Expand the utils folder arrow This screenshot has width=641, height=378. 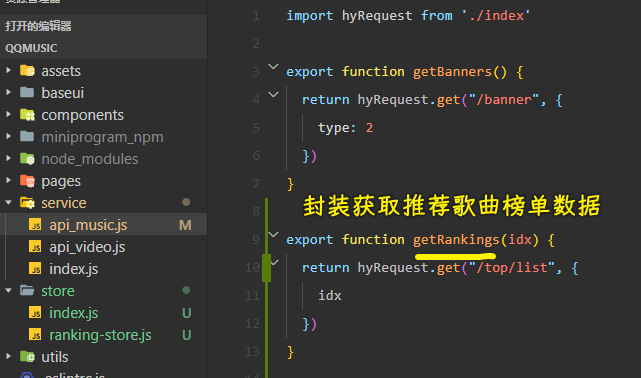point(8,356)
